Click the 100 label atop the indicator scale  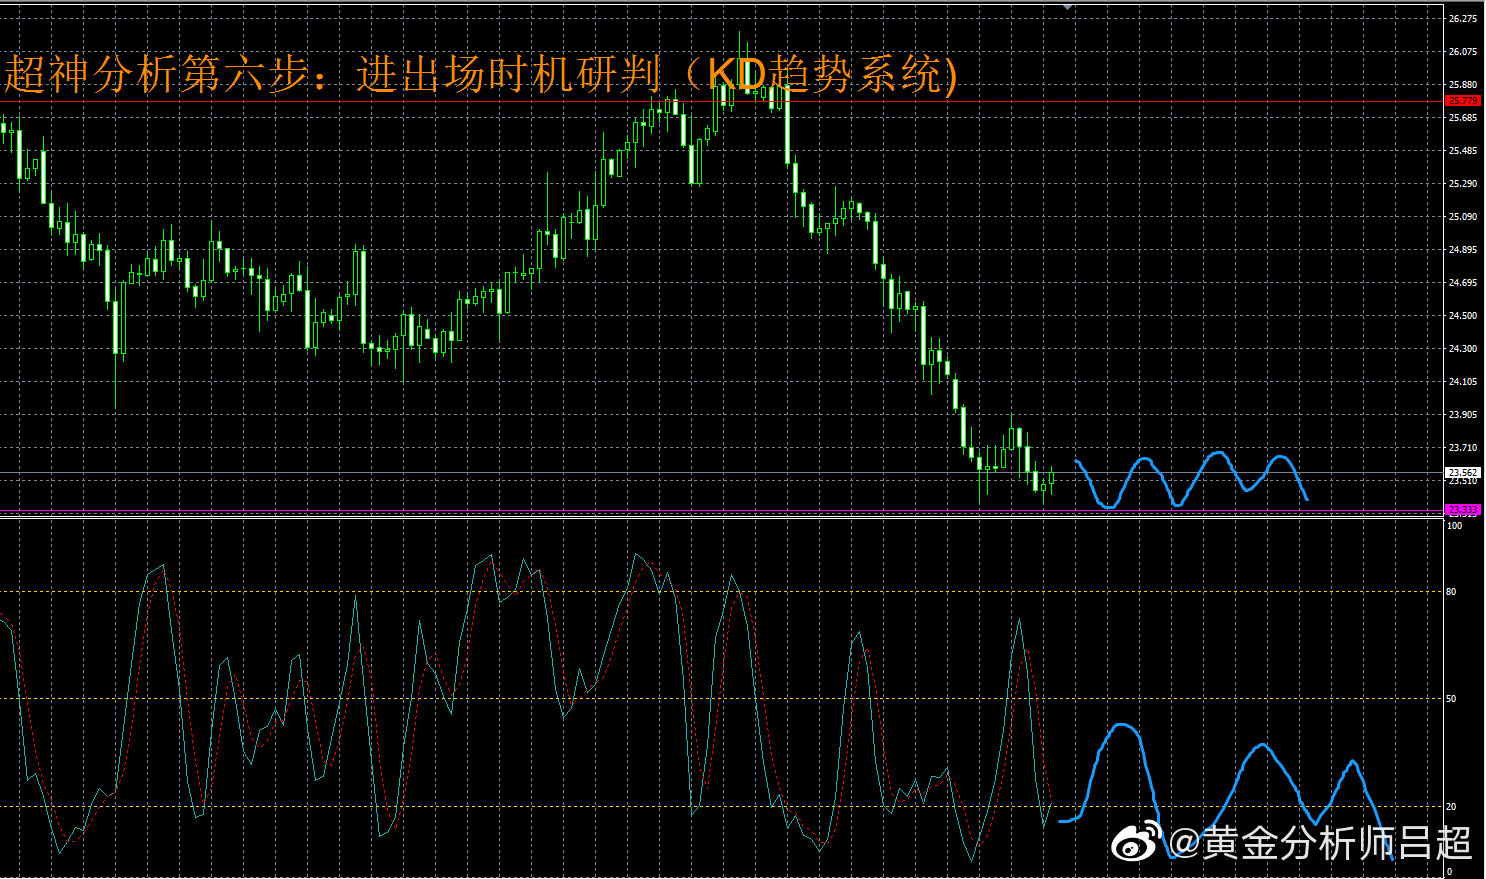tap(1455, 526)
